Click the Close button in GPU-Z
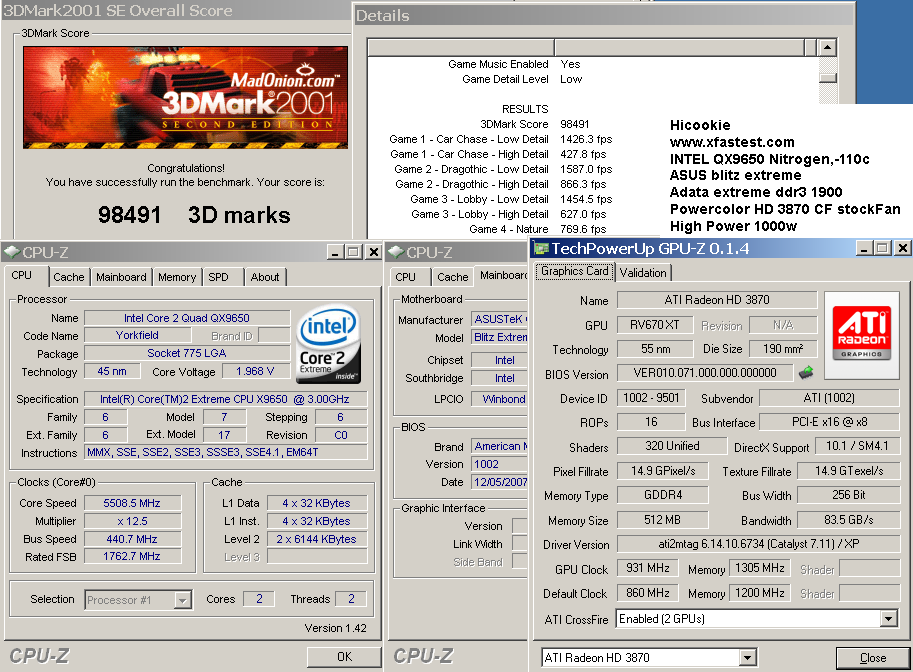The height and width of the screenshot is (672, 913). (873, 658)
